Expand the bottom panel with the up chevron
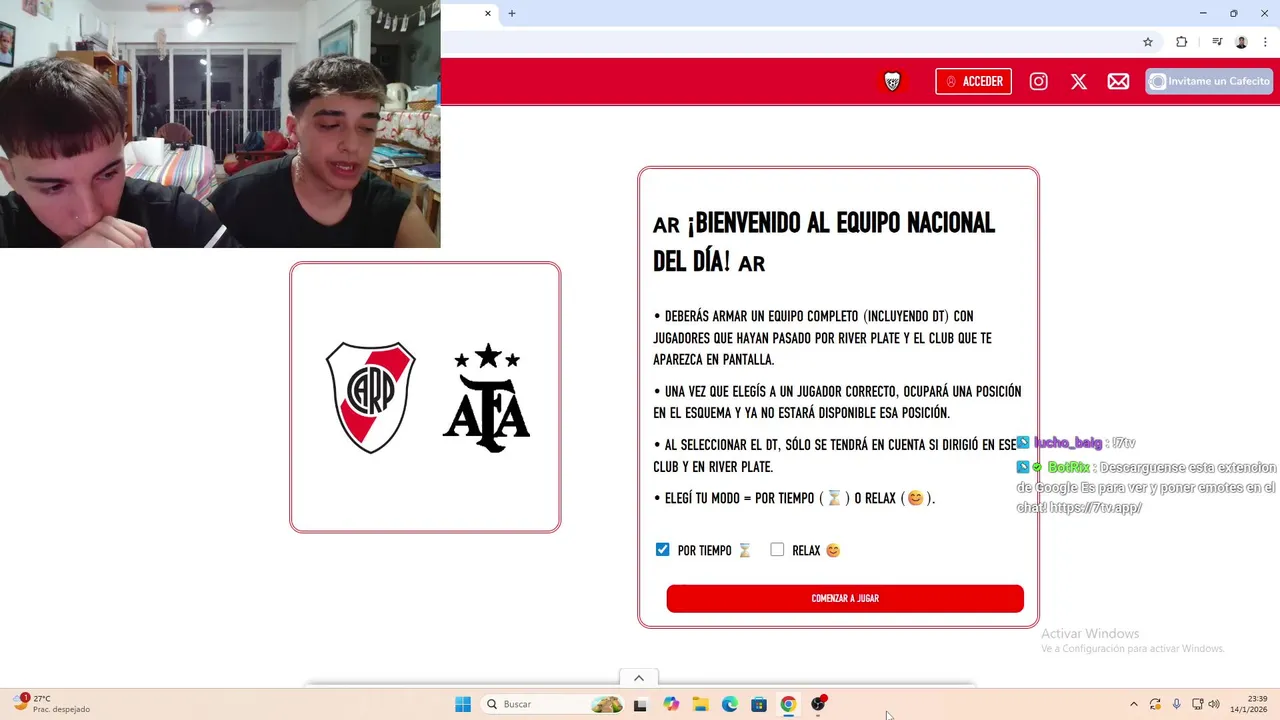Viewport: 1280px width, 720px height. [x=639, y=678]
